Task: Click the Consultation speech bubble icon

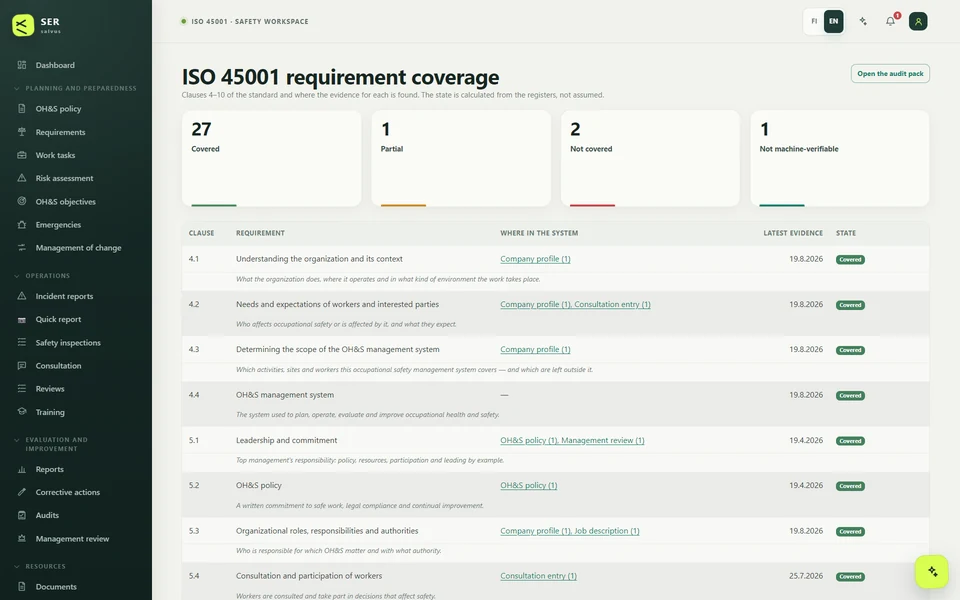Action: 22,366
